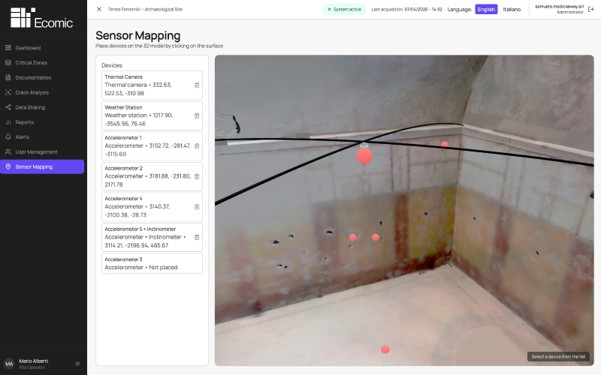This screenshot has width=601, height=375.
Task: Click the large red sensor marker on wall
Action: pos(364,156)
